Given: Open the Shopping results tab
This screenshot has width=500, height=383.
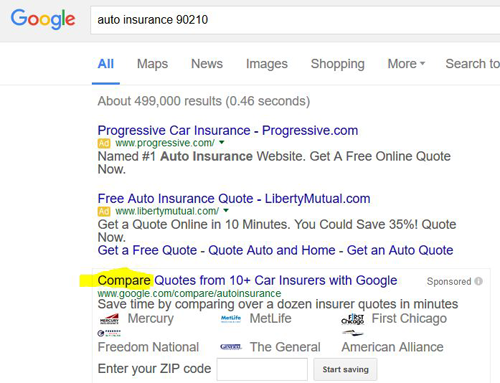Looking at the screenshot, I should [338, 64].
